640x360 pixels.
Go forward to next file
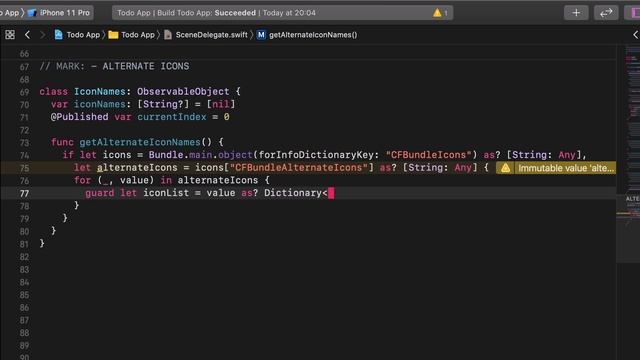coord(42,35)
